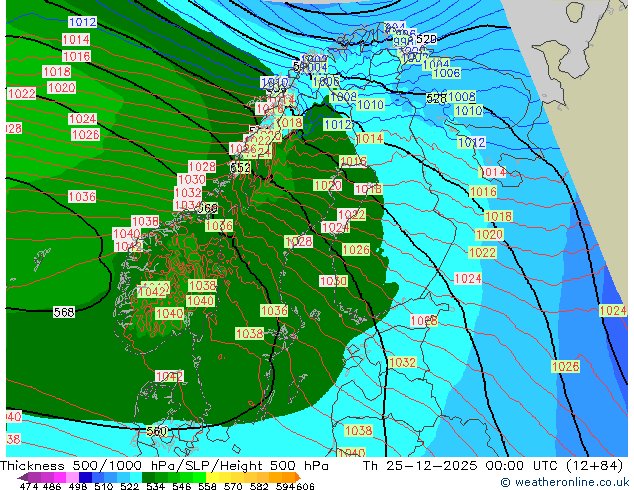Select the 558 legend number
This screenshot has width=634, height=490.
click(207, 486)
